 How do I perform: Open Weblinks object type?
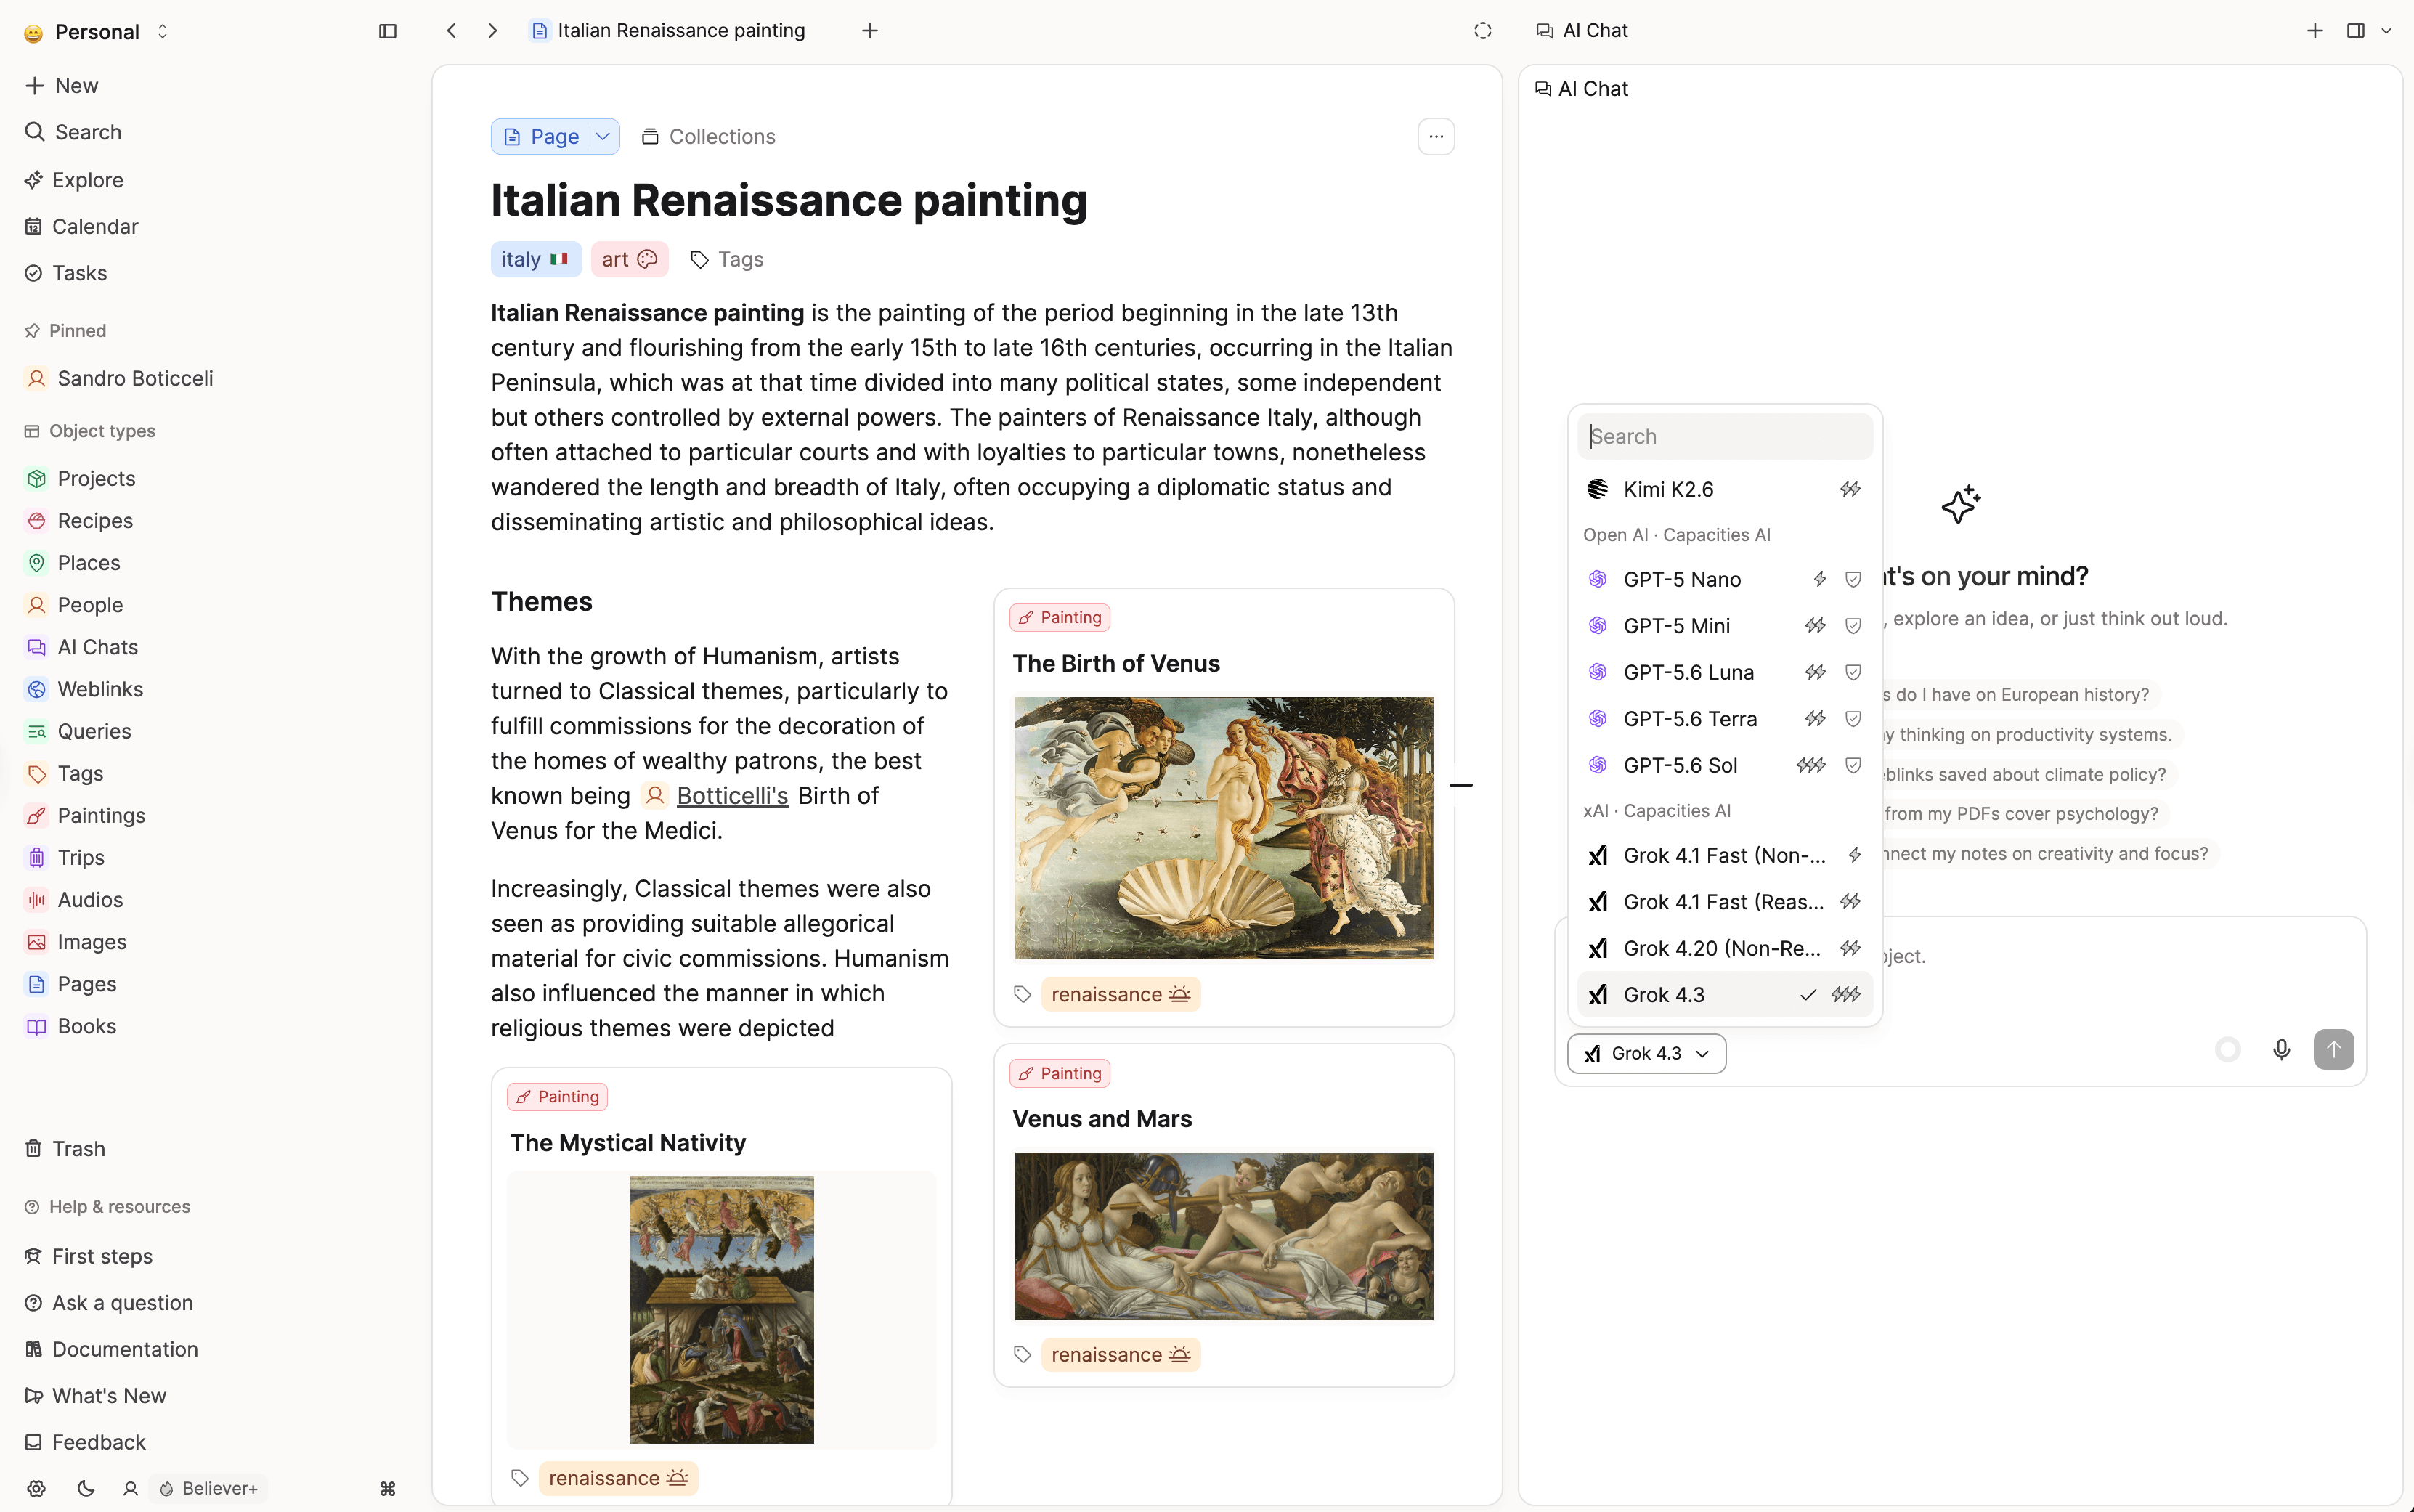coord(100,689)
